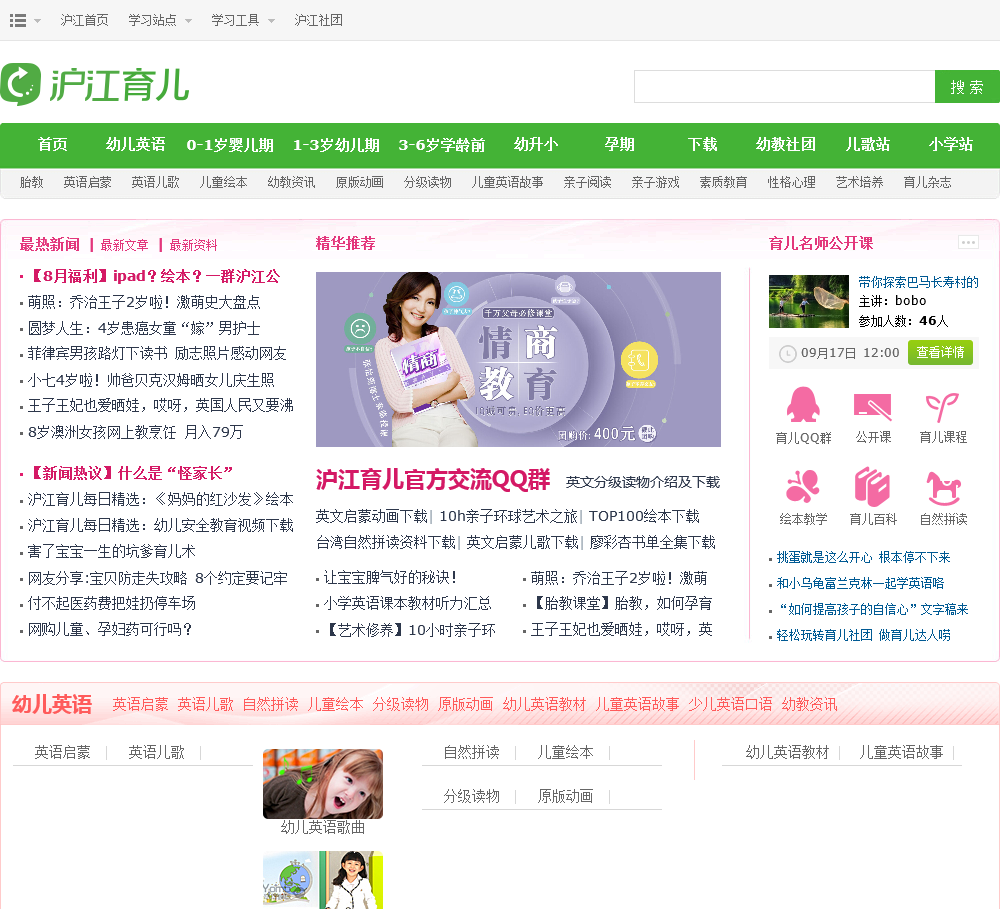Open 分级读物 in the sub navigation
The image size is (1000, 909).
tap(427, 182)
